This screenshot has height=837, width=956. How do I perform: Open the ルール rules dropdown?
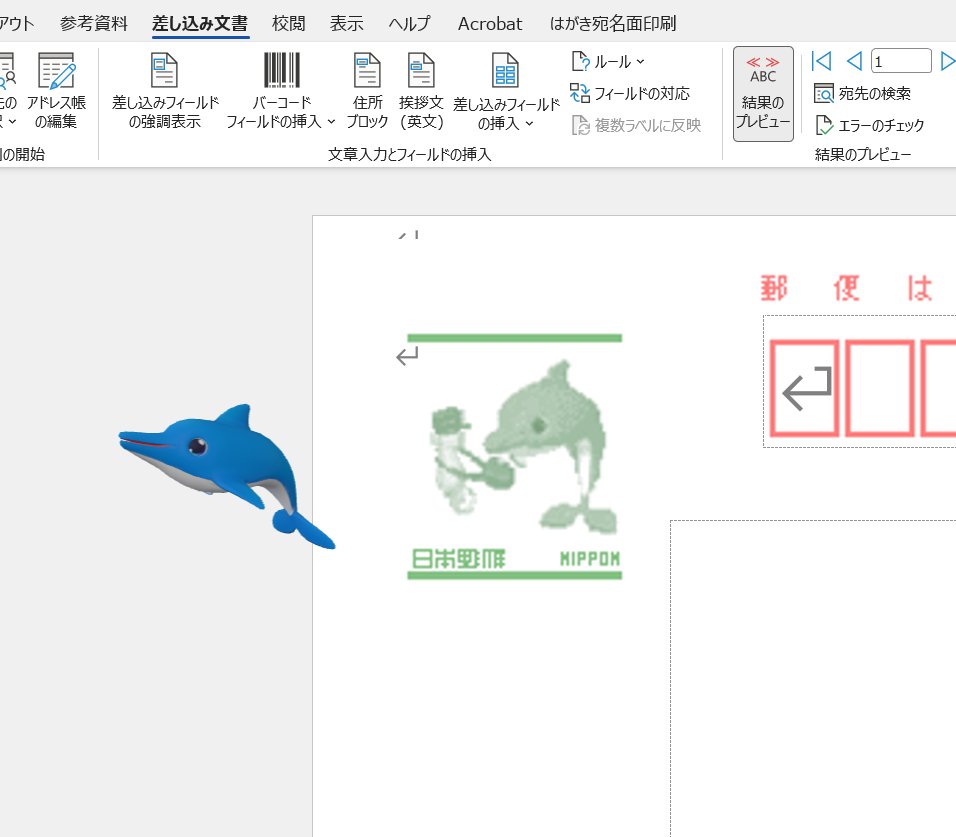pos(608,62)
